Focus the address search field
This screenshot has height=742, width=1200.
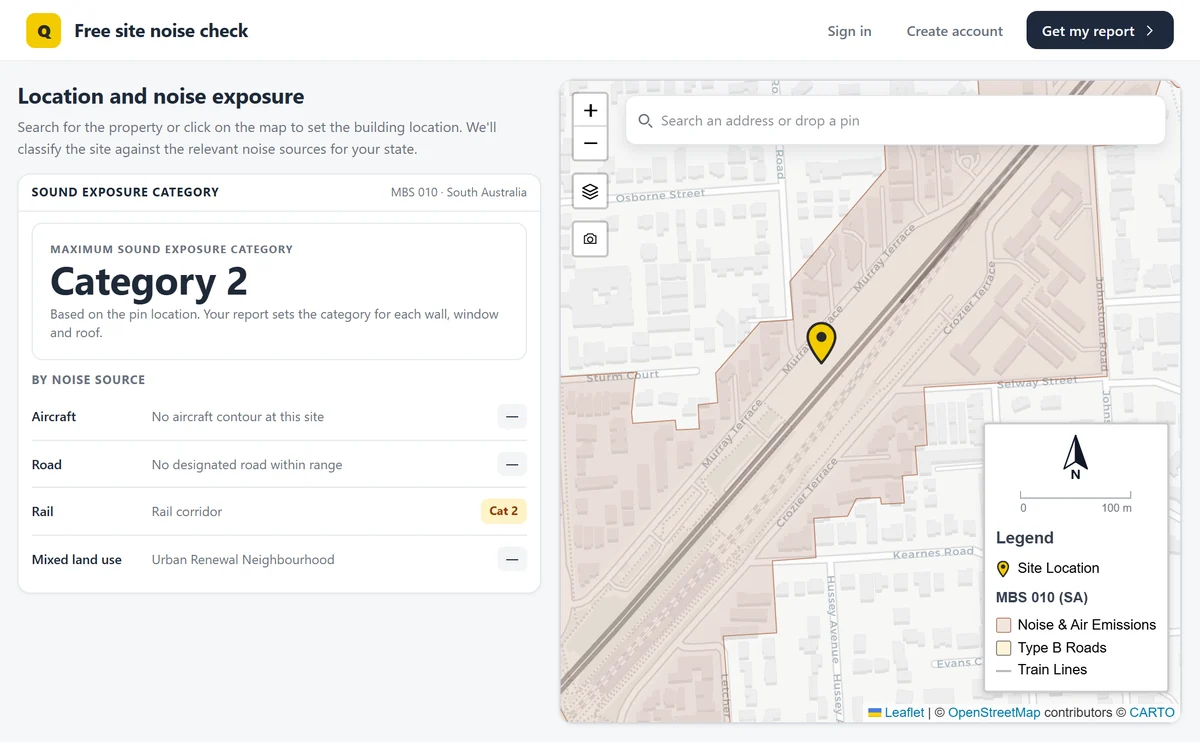coord(895,121)
